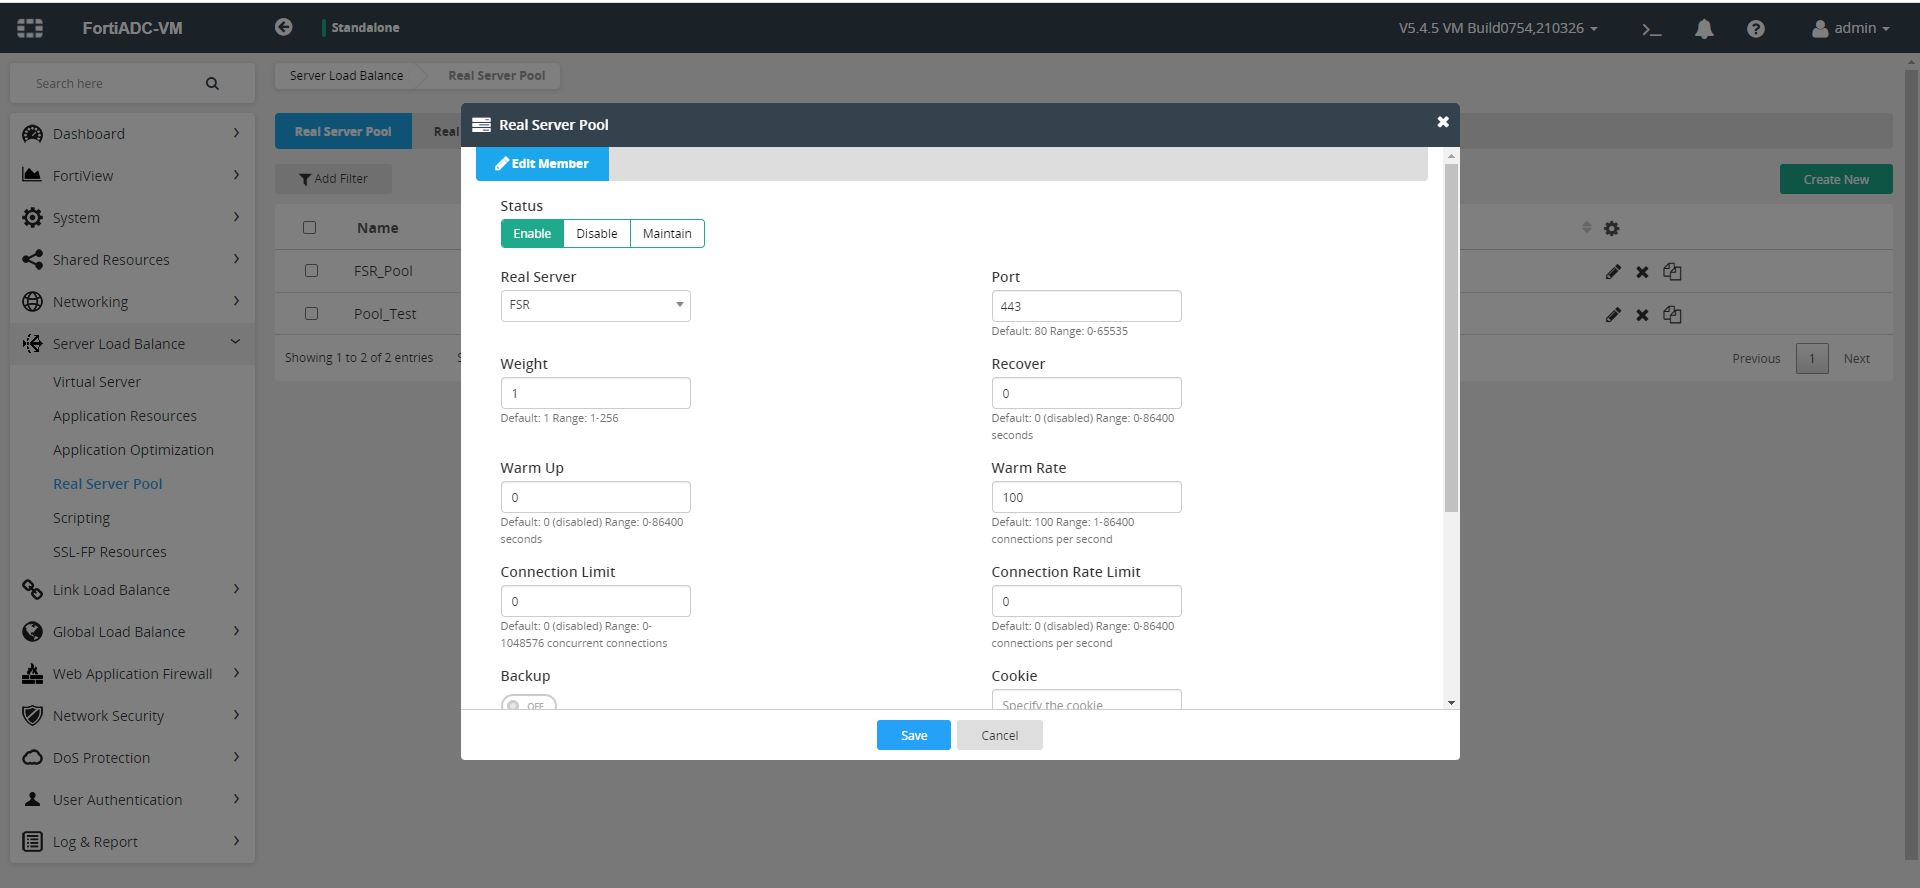The image size is (1920, 888).
Task: Expand the FortiView menu chevron
Action: pos(236,174)
